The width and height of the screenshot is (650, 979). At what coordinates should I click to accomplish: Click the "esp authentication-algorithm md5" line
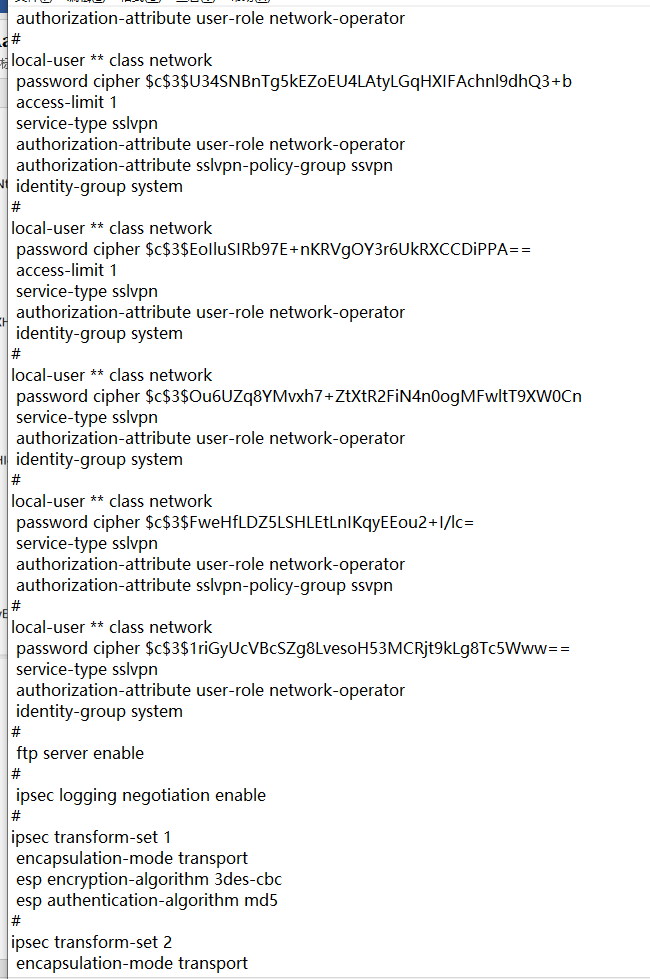(x=147, y=900)
